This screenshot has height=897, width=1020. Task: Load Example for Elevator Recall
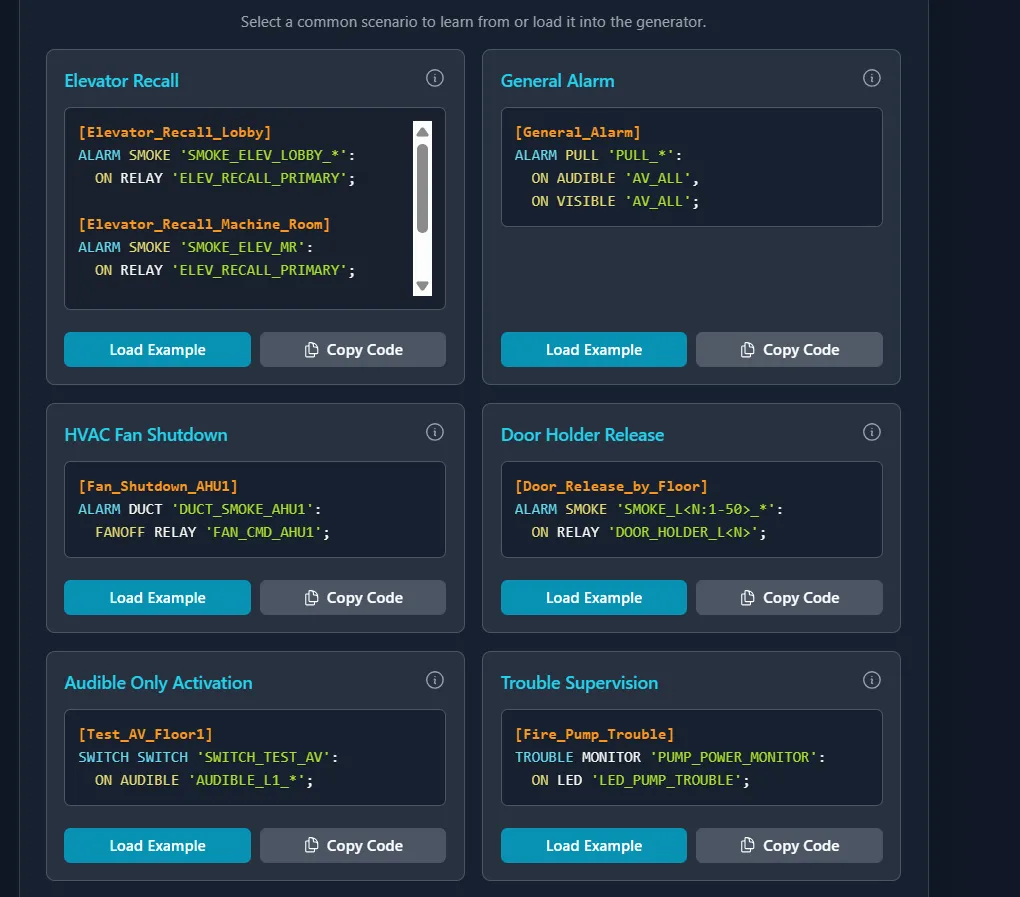(x=157, y=349)
